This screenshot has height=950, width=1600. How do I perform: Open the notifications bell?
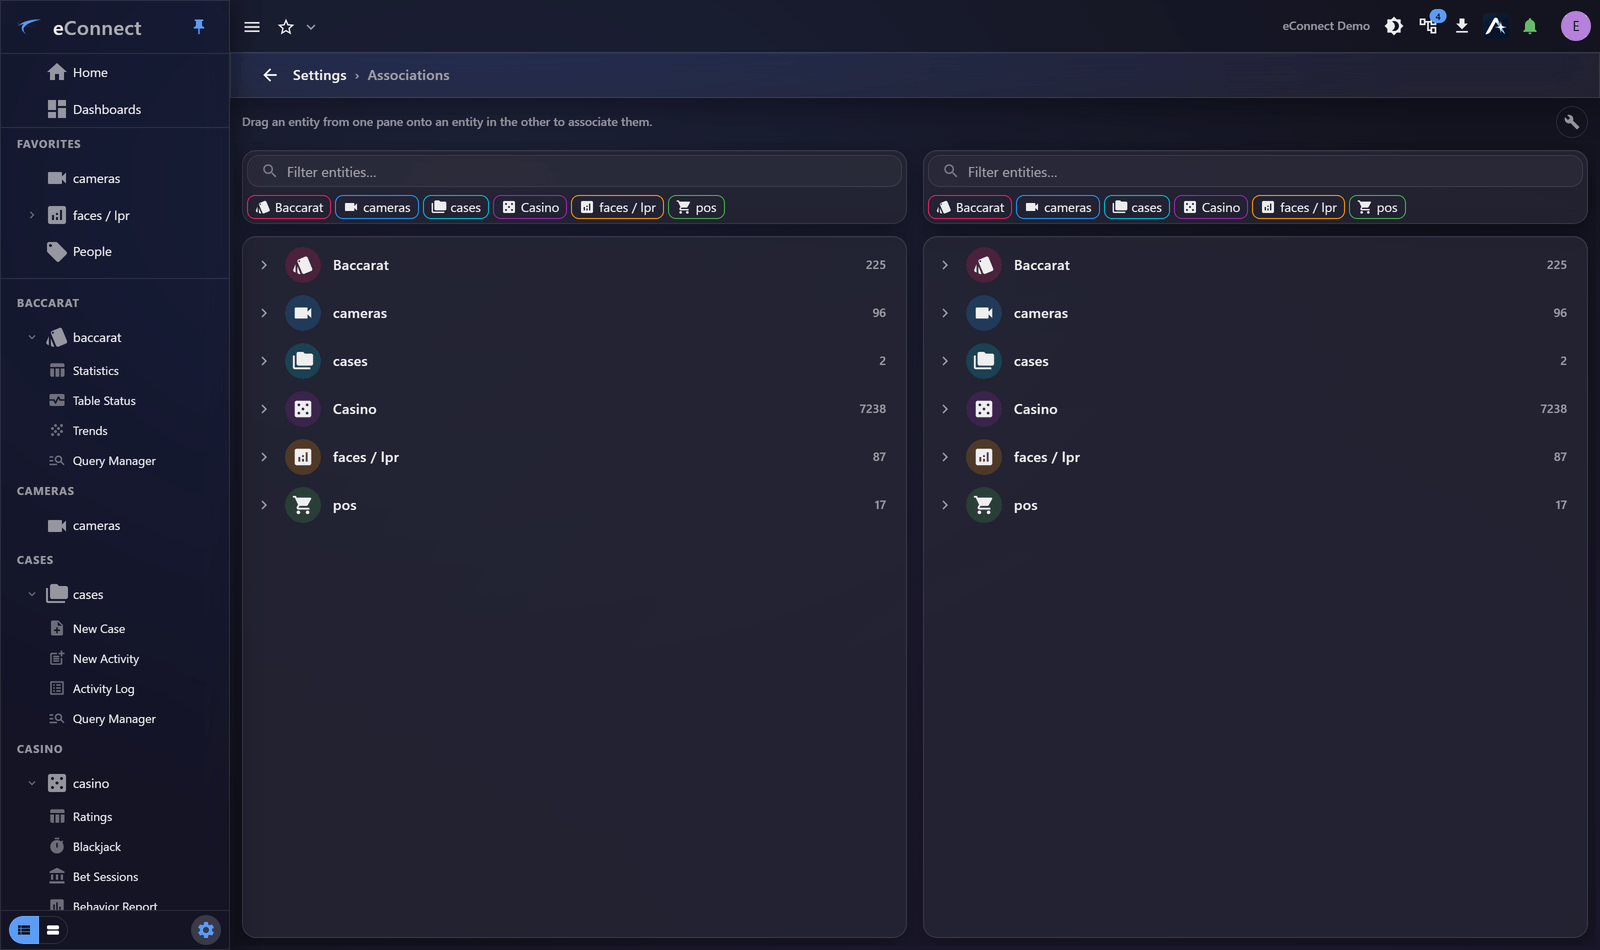click(1530, 26)
